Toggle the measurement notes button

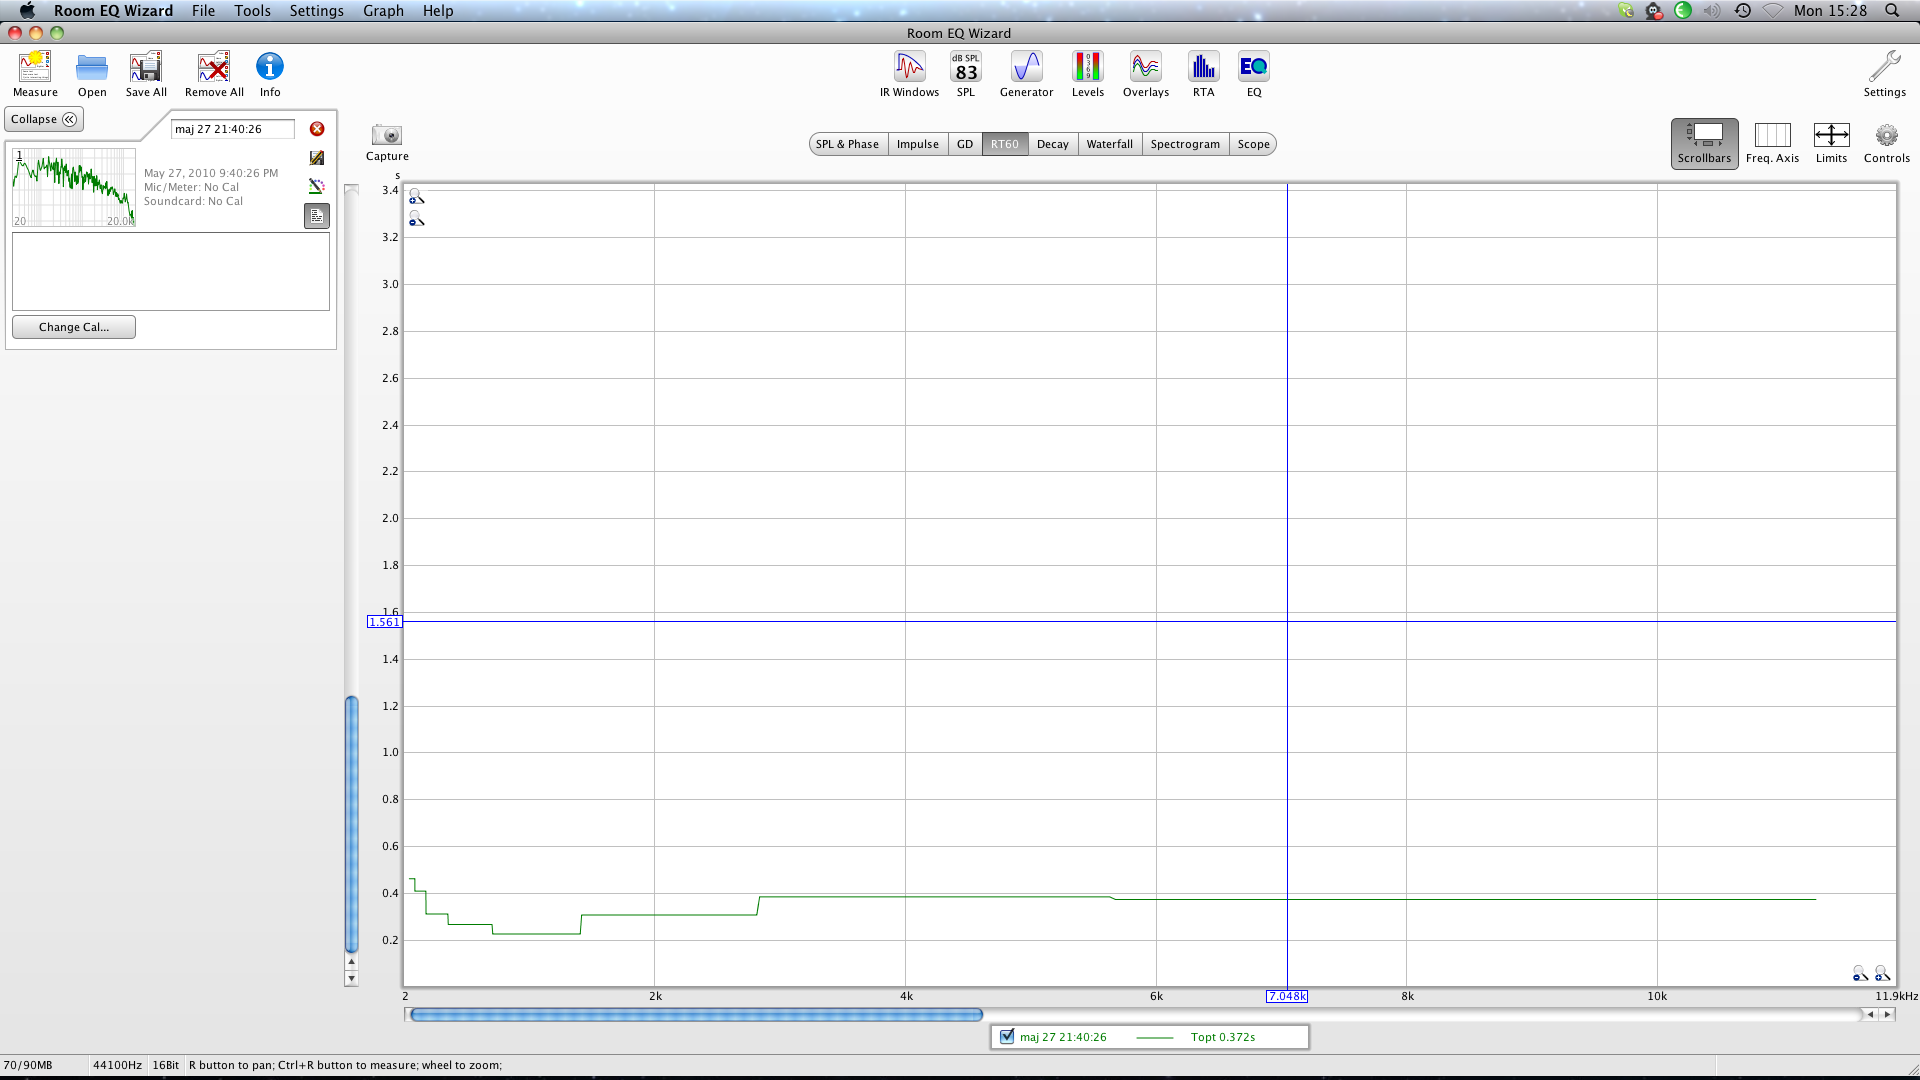[x=317, y=216]
